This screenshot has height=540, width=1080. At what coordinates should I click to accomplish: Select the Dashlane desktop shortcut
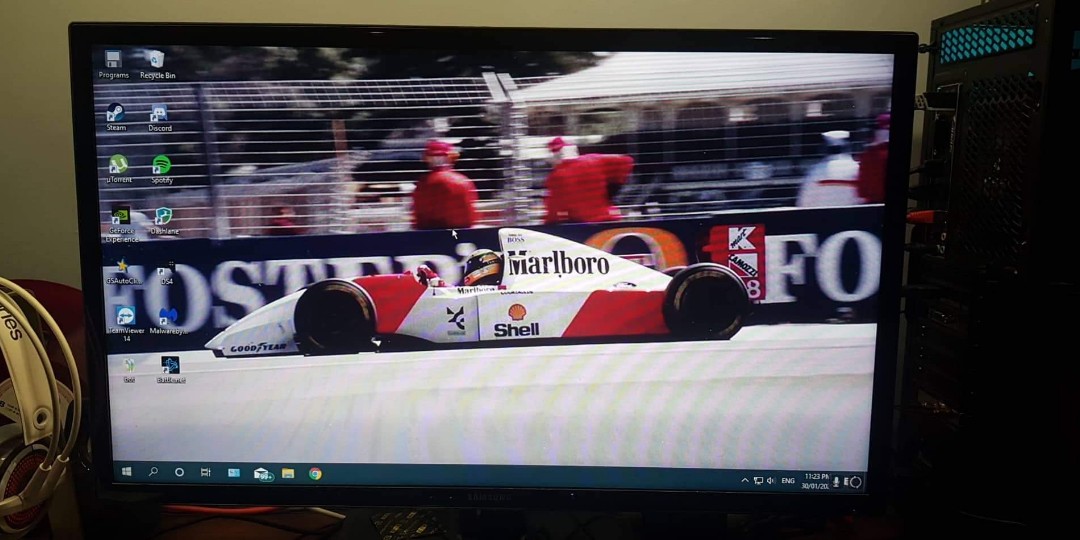pyautogui.click(x=163, y=216)
